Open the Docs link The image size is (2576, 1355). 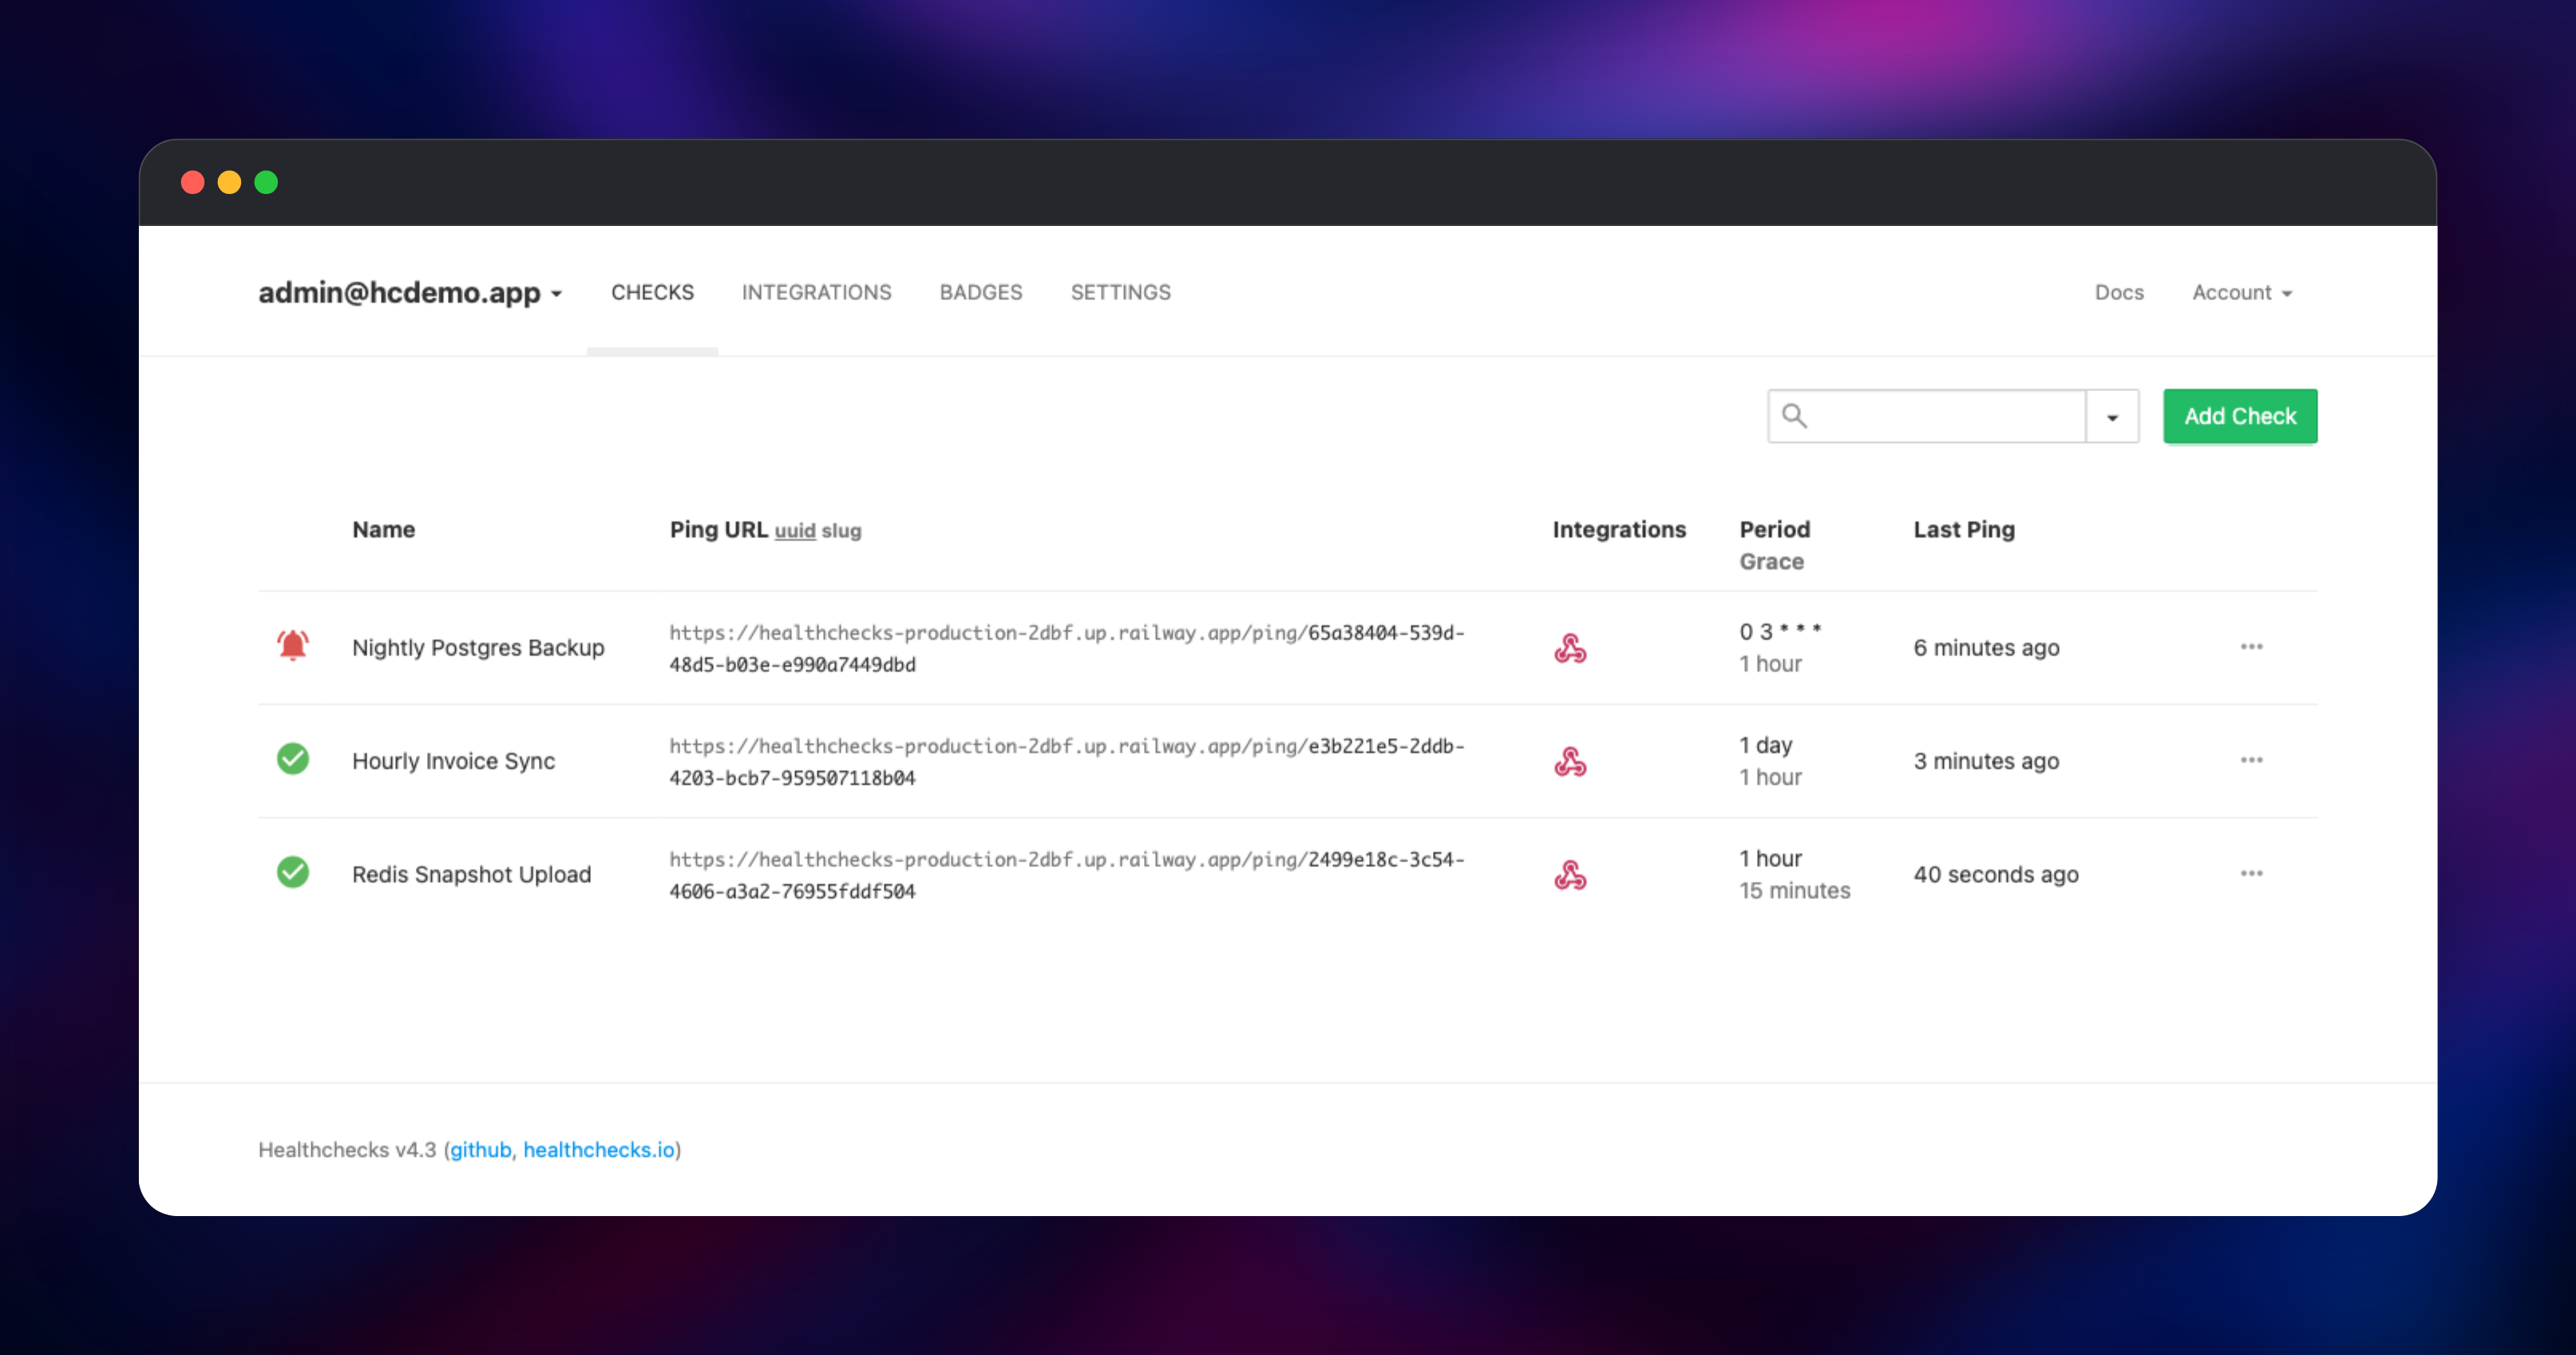2119,292
